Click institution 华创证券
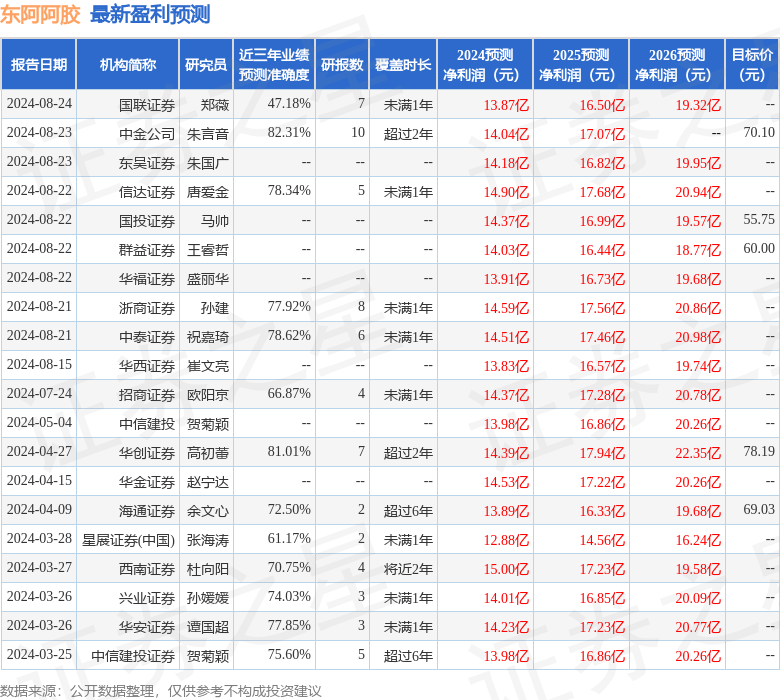Viewport: 780px width, 700px height. click(147, 453)
